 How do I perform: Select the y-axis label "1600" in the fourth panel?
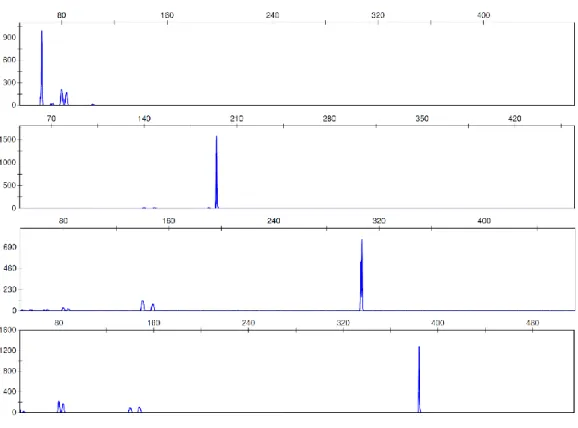(x=8, y=330)
